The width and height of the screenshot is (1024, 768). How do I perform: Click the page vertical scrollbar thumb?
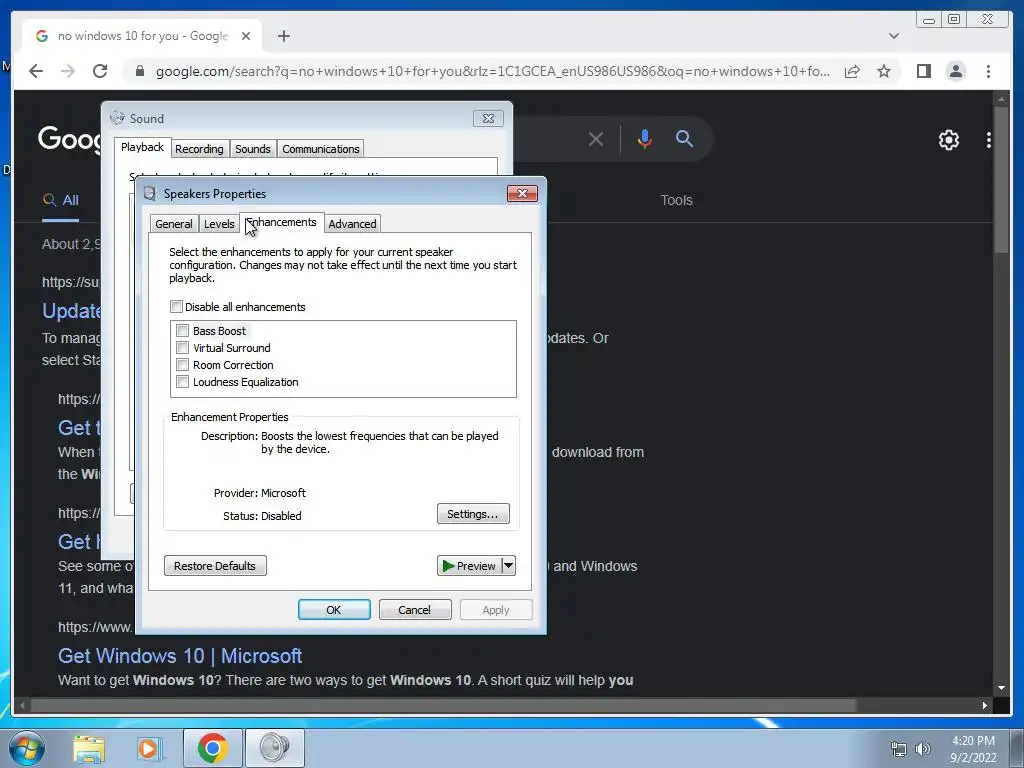(x=1001, y=178)
